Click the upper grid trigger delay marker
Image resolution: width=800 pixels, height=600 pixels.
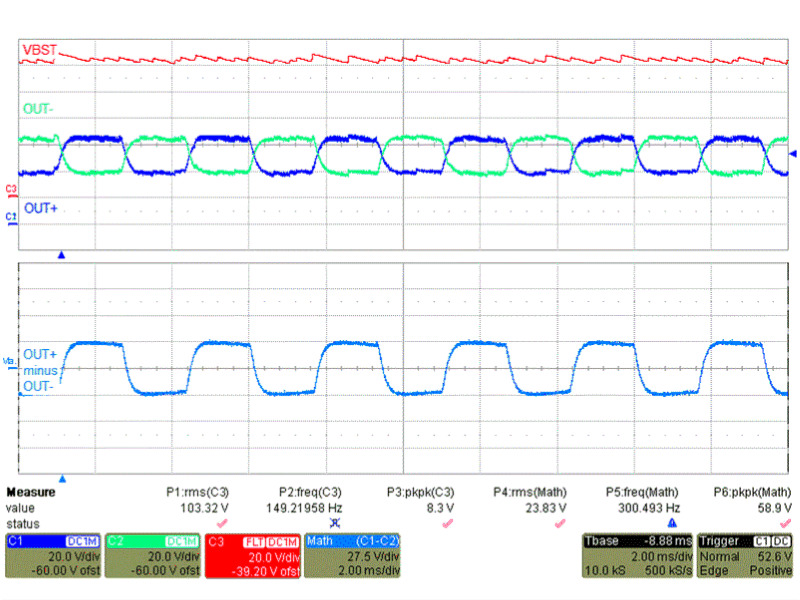point(62,256)
